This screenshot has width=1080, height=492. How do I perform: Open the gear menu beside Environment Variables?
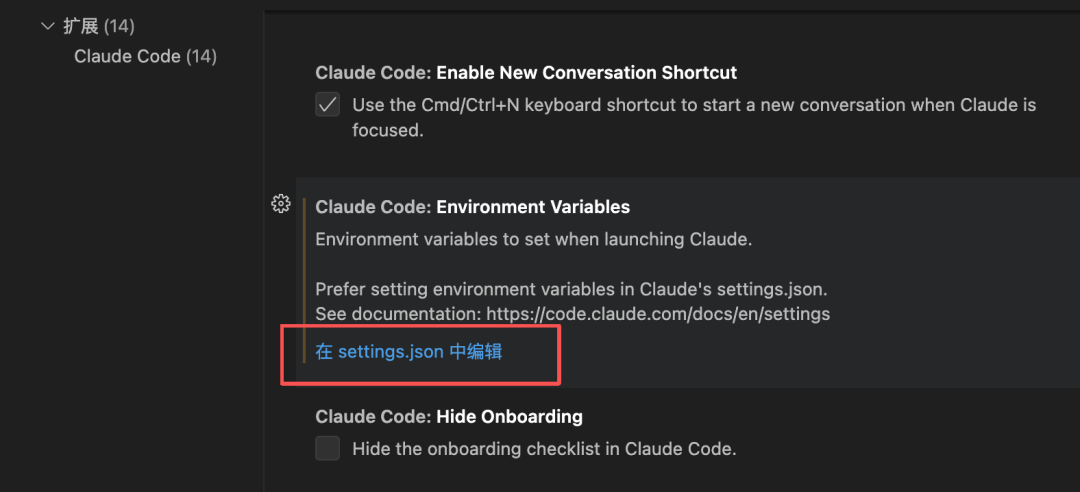(x=280, y=204)
